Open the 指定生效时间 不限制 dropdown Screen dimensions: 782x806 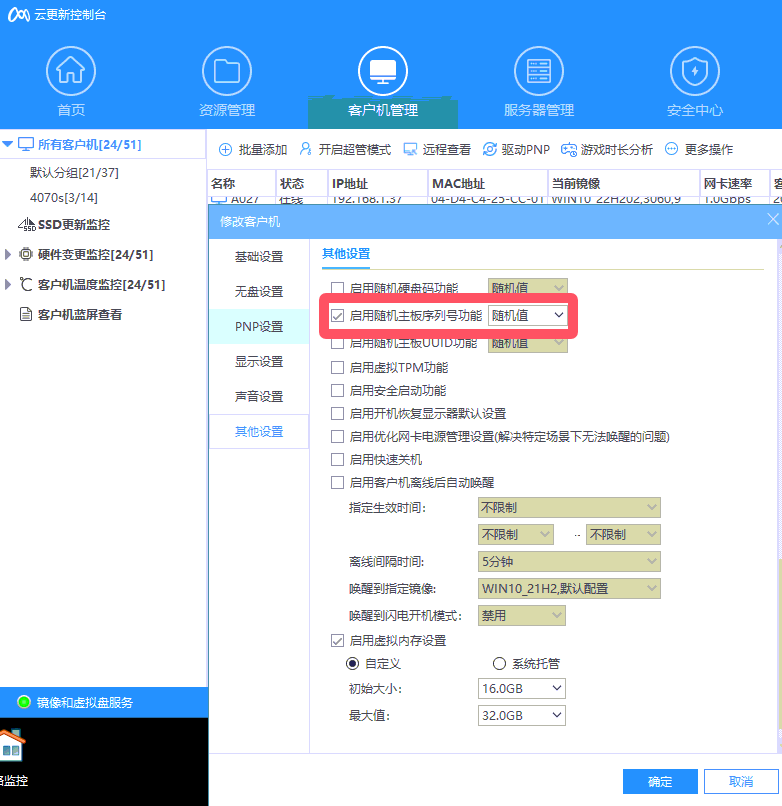click(569, 508)
